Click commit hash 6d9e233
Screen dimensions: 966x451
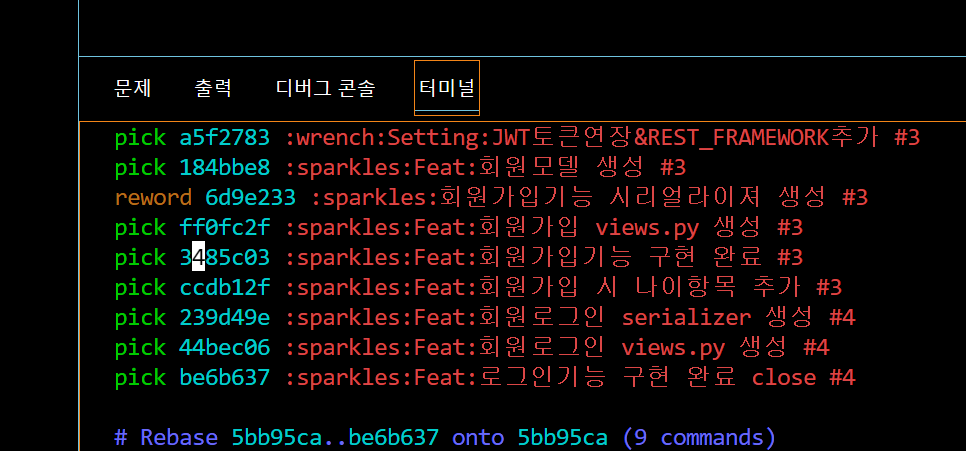tap(250, 197)
